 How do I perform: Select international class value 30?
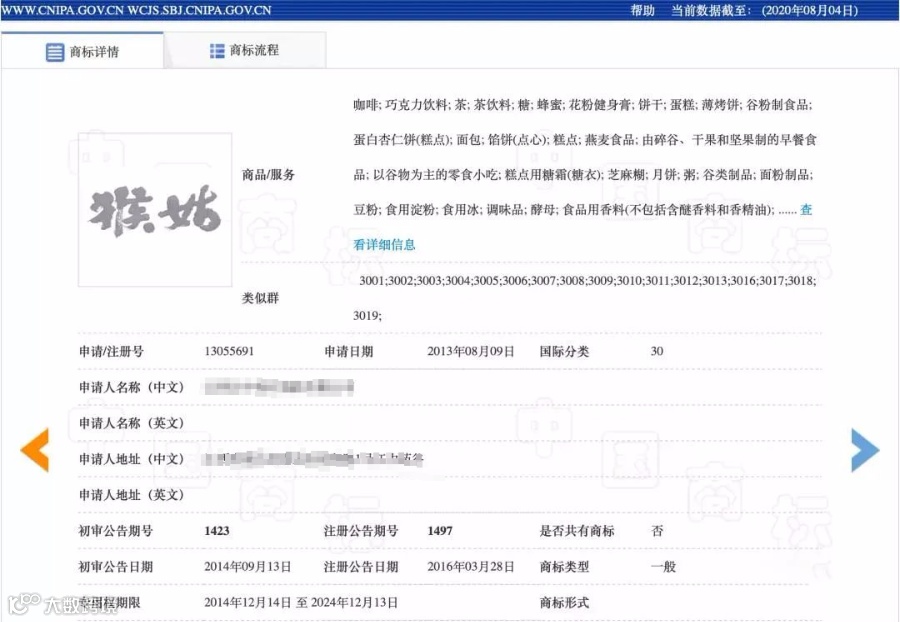(657, 351)
